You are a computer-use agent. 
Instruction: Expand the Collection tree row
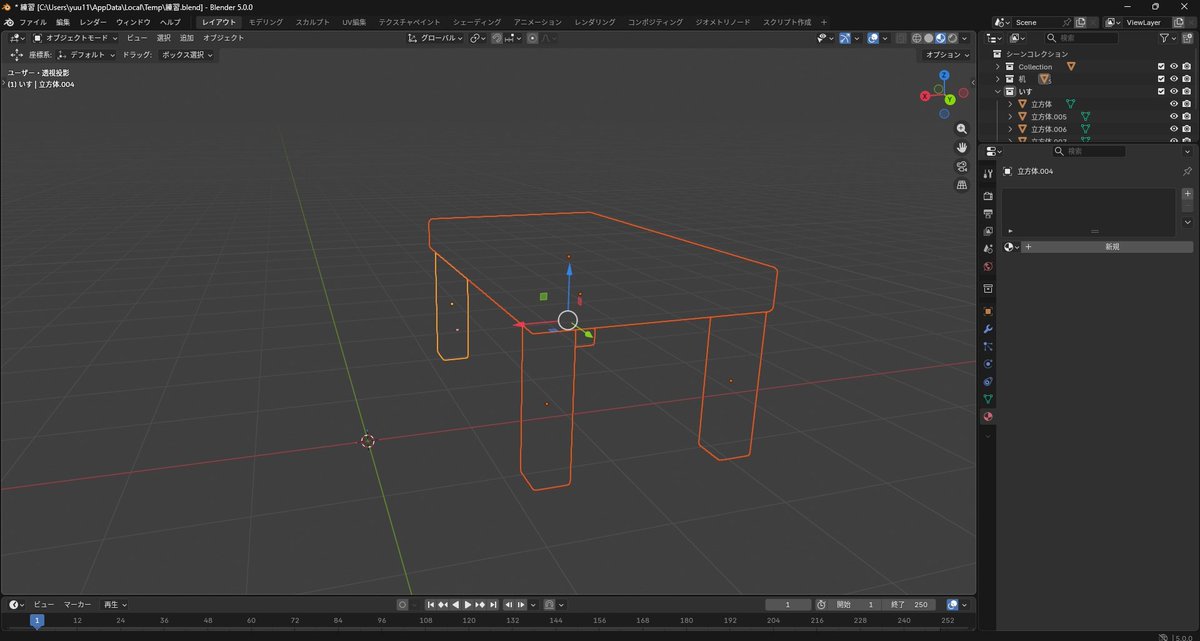(x=997, y=66)
